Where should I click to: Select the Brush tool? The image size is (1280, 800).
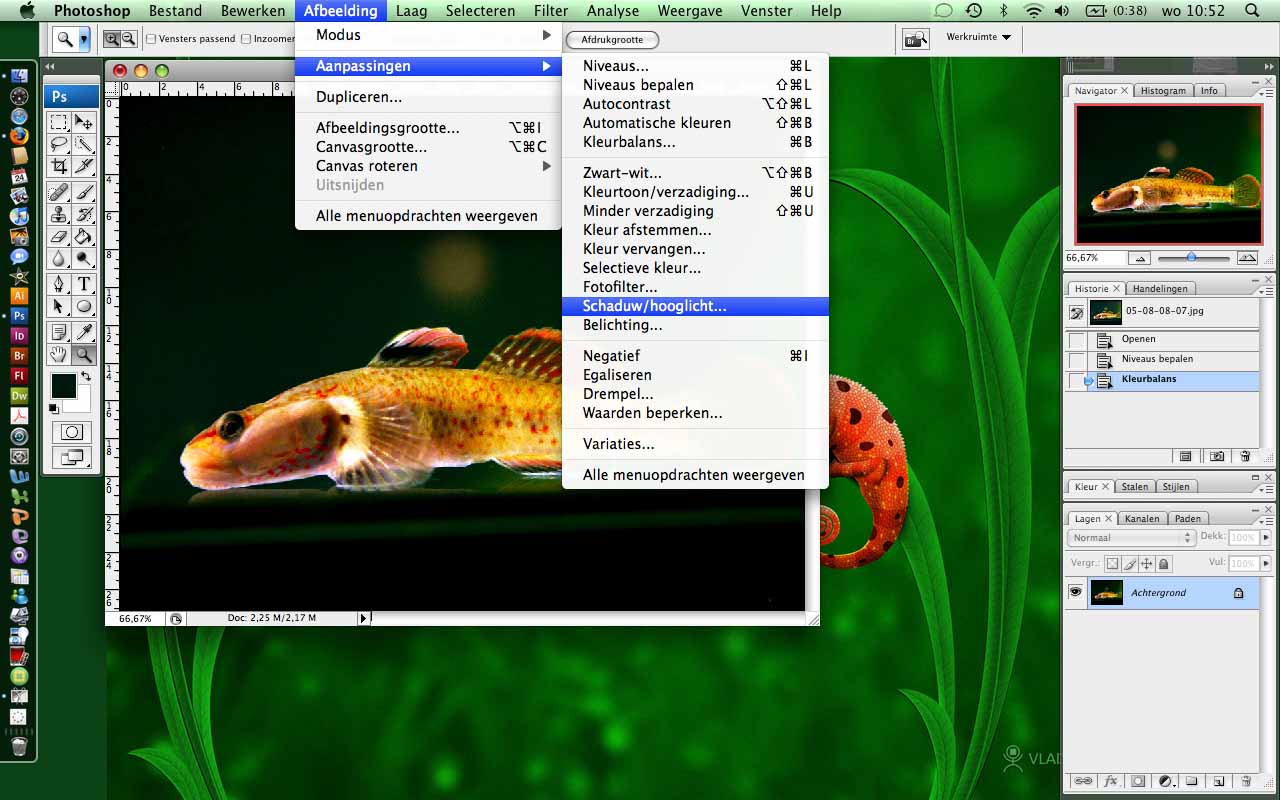(84, 192)
